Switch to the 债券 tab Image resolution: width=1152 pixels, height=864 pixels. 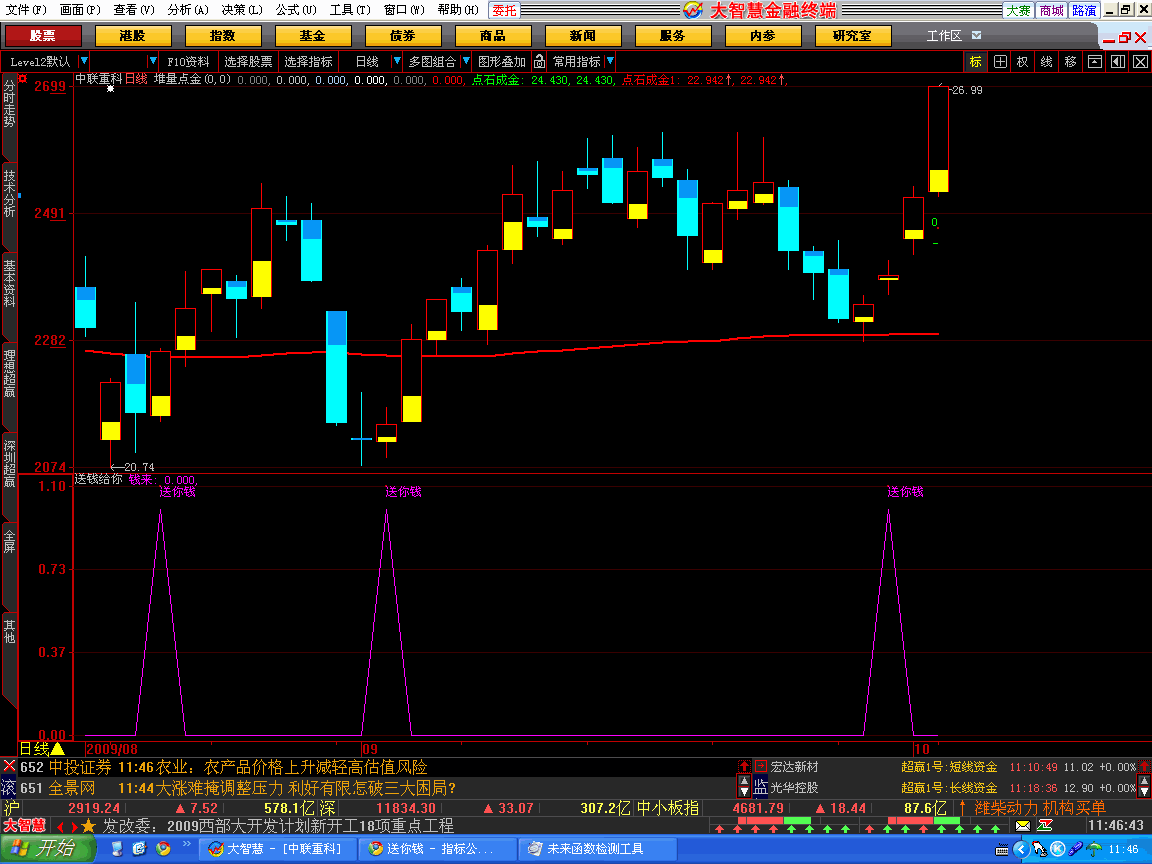(403, 35)
